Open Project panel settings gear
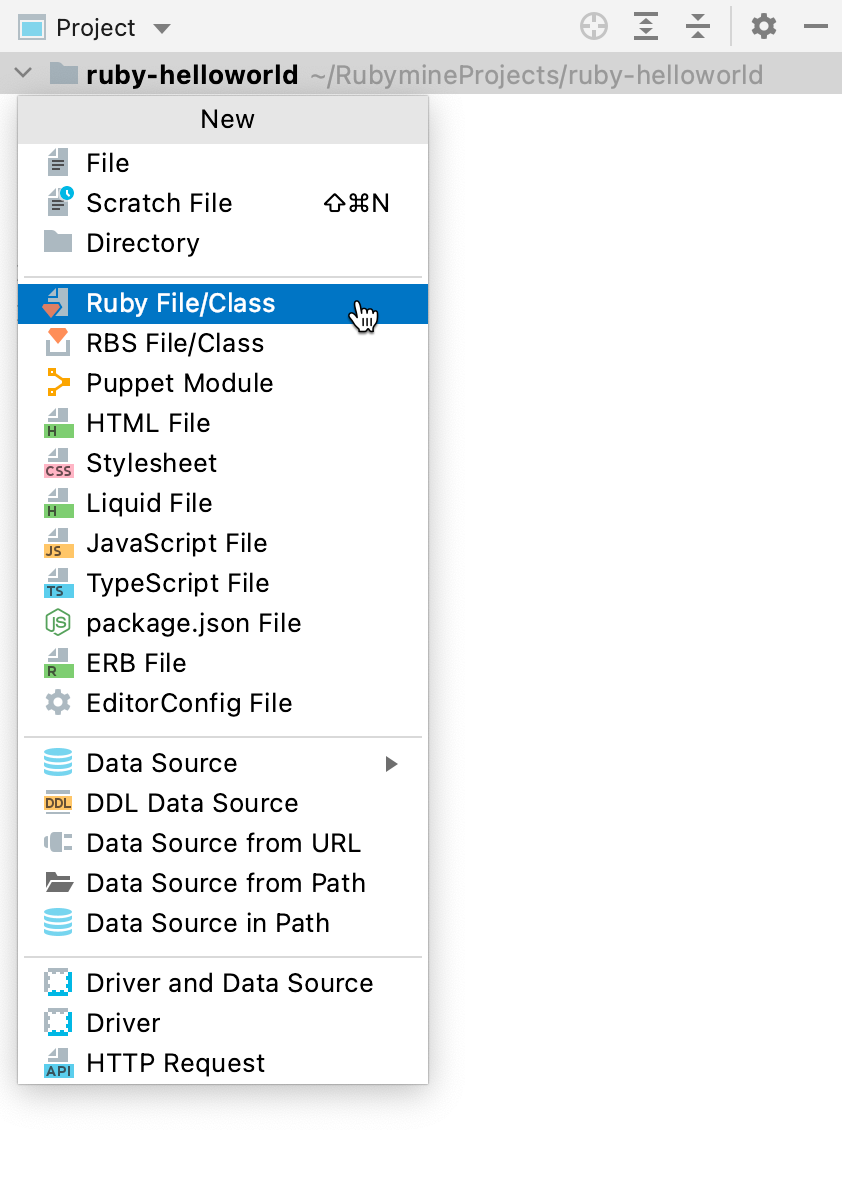Screen dimensions: 842x1180 [764, 27]
